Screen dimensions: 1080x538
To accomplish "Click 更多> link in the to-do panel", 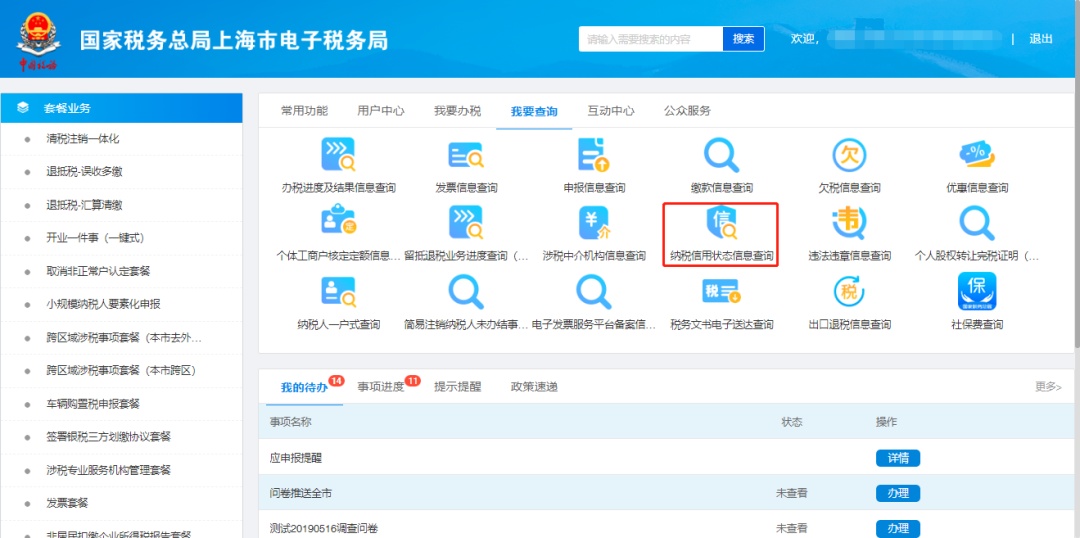I will 1048,387.
